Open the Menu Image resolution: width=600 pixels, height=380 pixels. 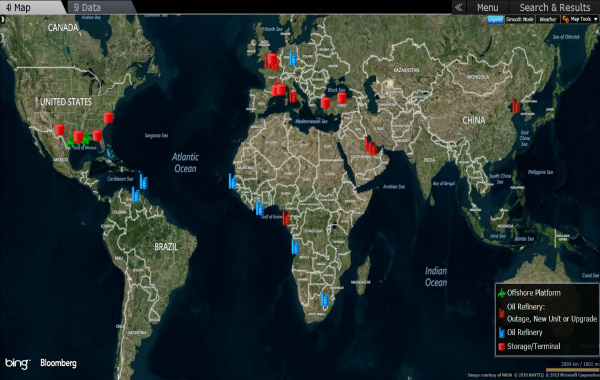(x=488, y=7)
